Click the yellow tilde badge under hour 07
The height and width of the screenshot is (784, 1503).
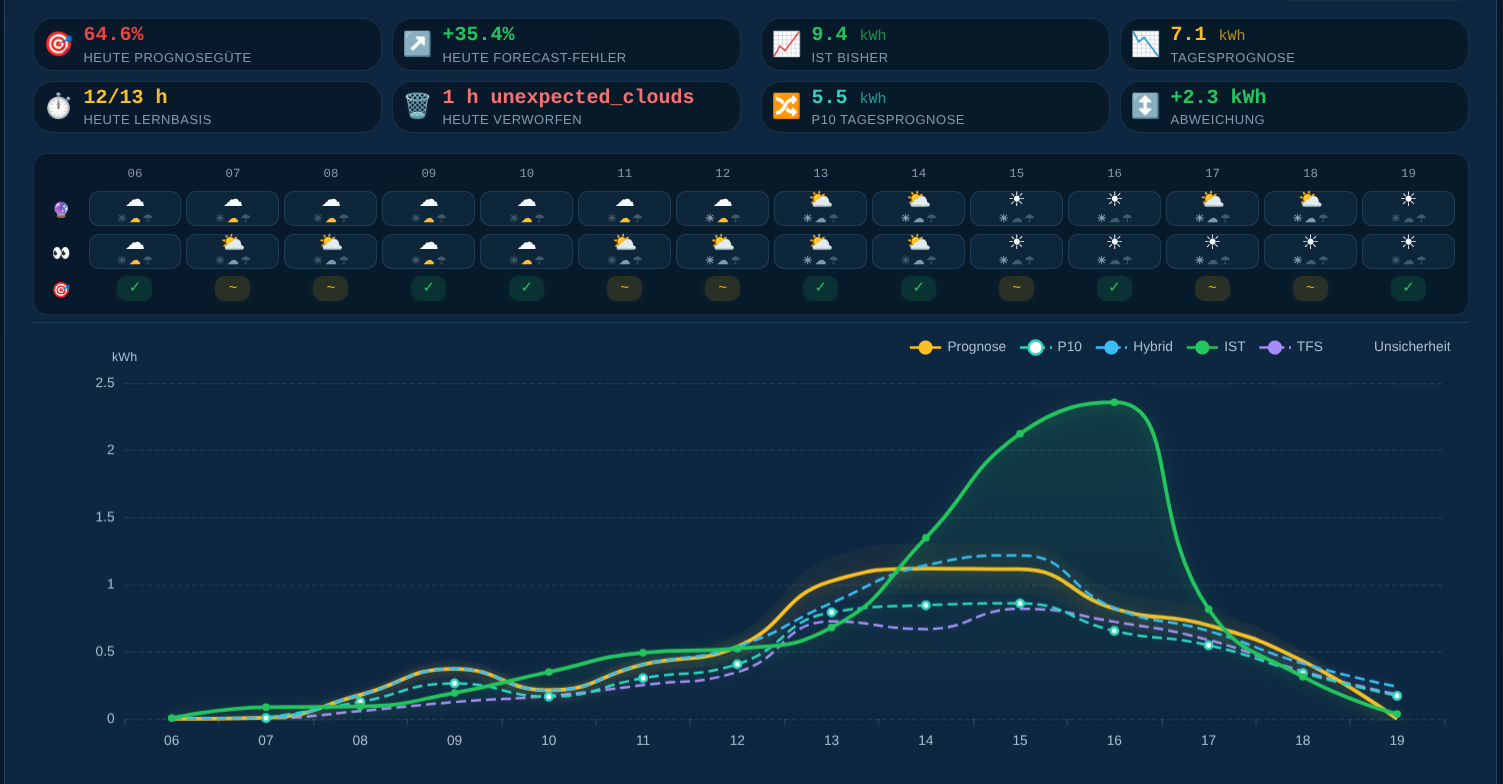pyautogui.click(x=232, y=288)
